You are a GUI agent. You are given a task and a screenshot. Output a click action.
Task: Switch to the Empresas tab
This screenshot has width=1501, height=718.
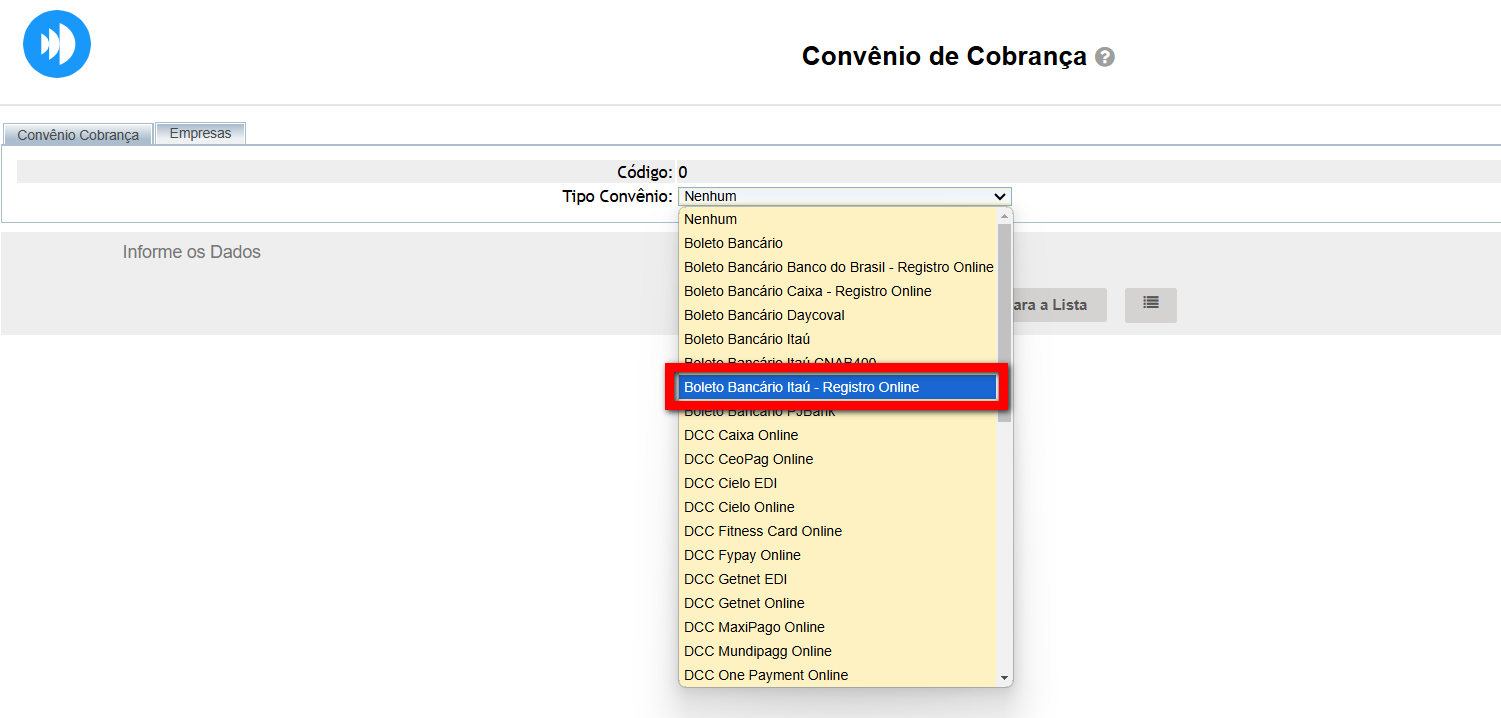point(200,133)
